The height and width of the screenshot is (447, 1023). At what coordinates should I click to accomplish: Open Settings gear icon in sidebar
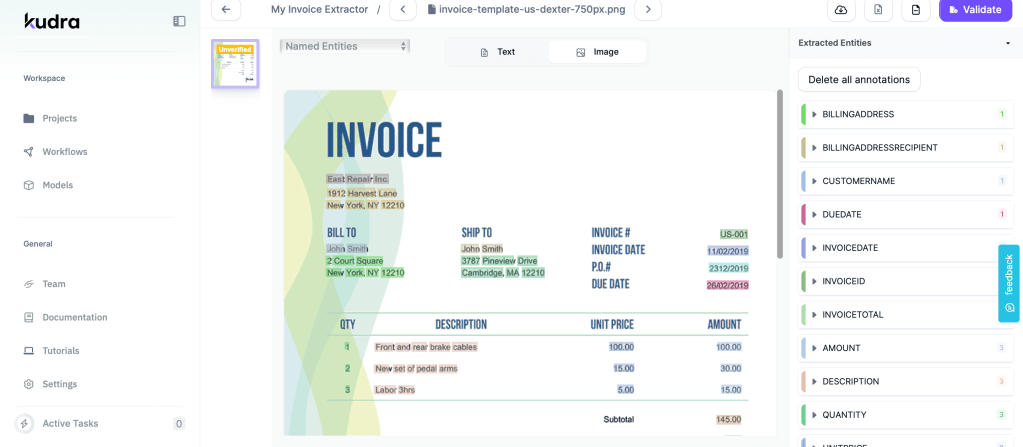[29, 384]
